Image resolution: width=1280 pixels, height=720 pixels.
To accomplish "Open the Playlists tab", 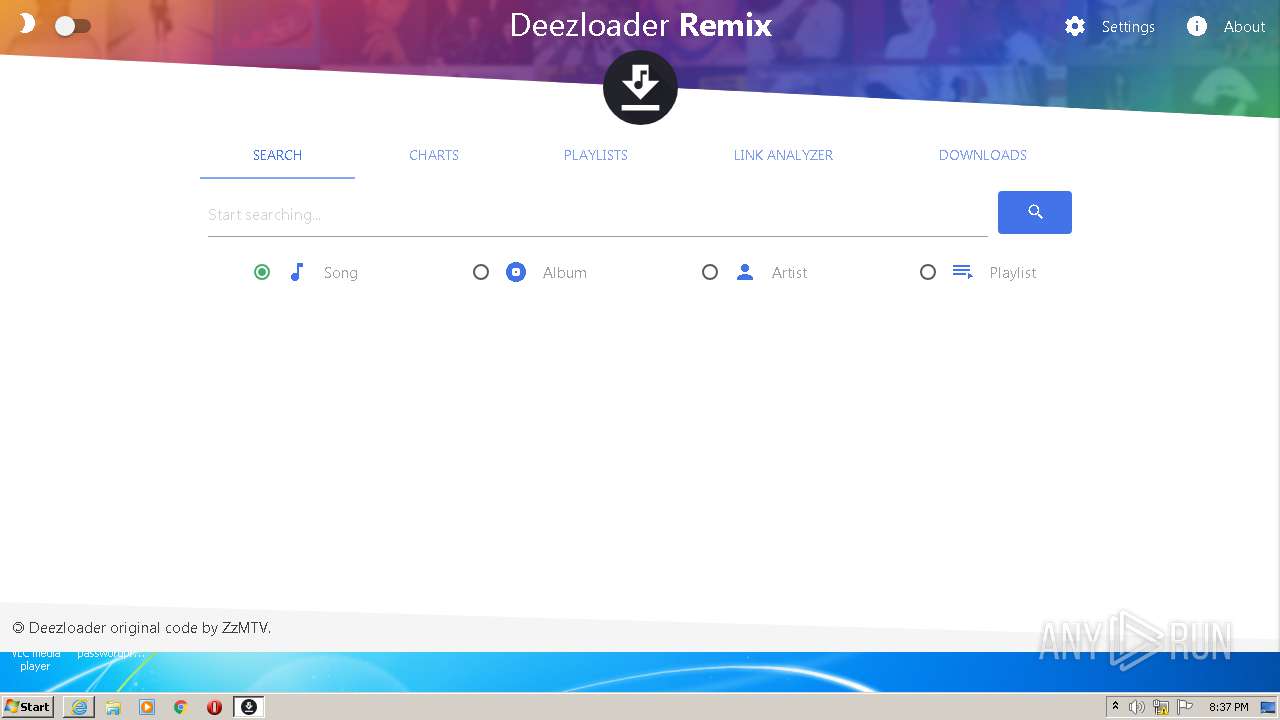I will point(596,155).
